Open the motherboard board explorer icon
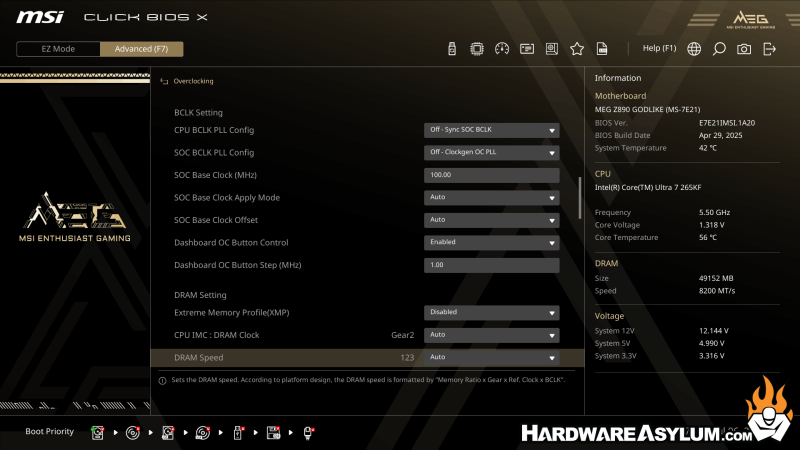The image size is (800, 450). coord(552,49)
